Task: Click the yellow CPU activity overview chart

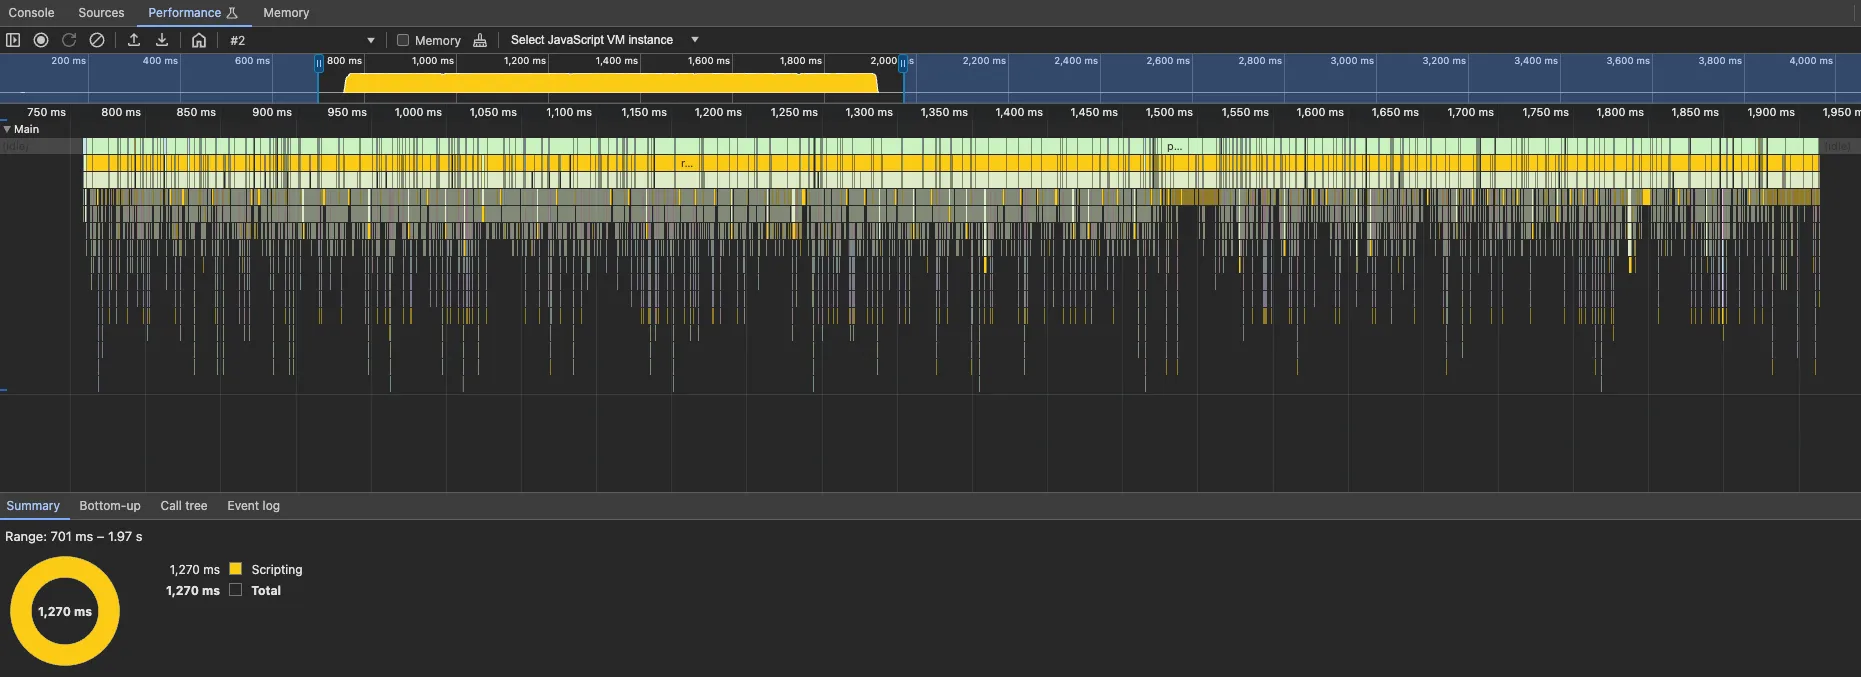Action: coord(610,83)
